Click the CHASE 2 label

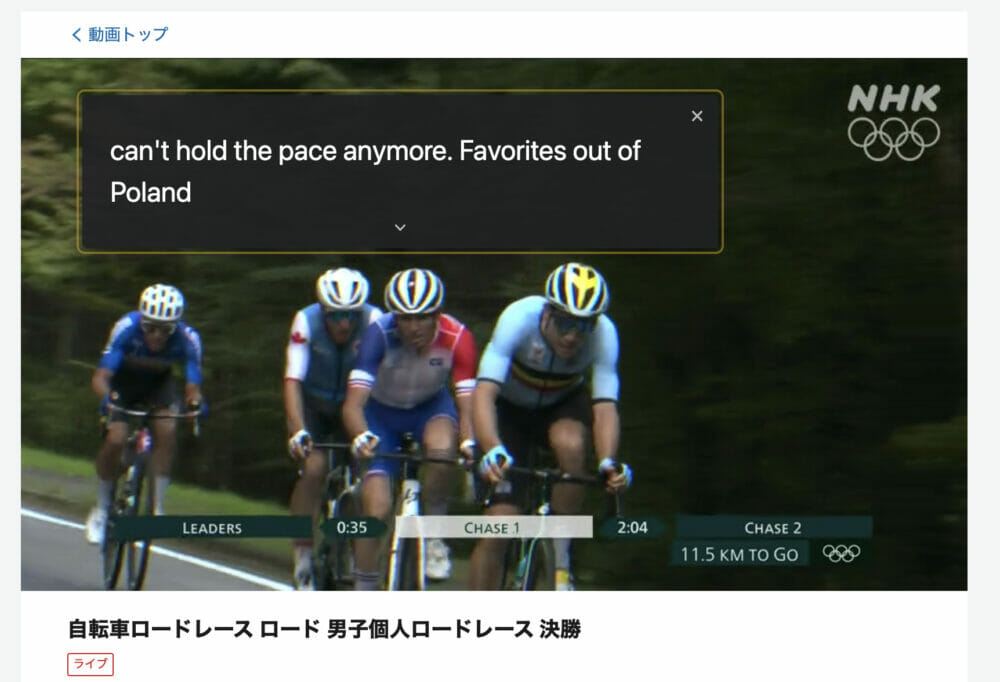[x=772, y=528]
